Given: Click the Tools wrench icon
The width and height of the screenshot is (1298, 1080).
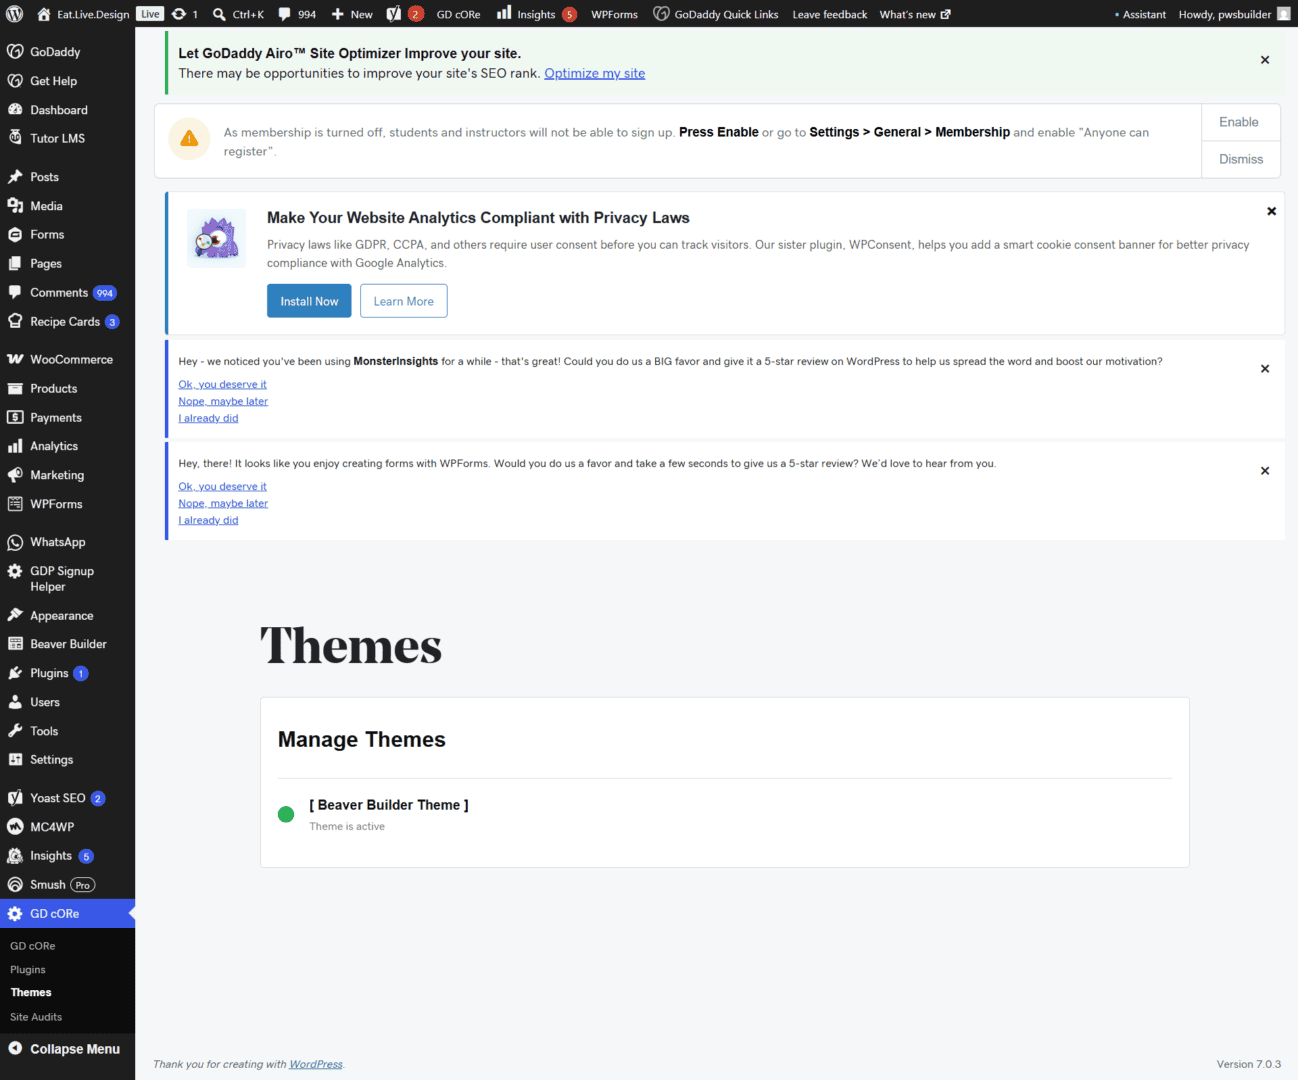Looking at the screenshot, I should pyautogui.click(x=15, y=732).
